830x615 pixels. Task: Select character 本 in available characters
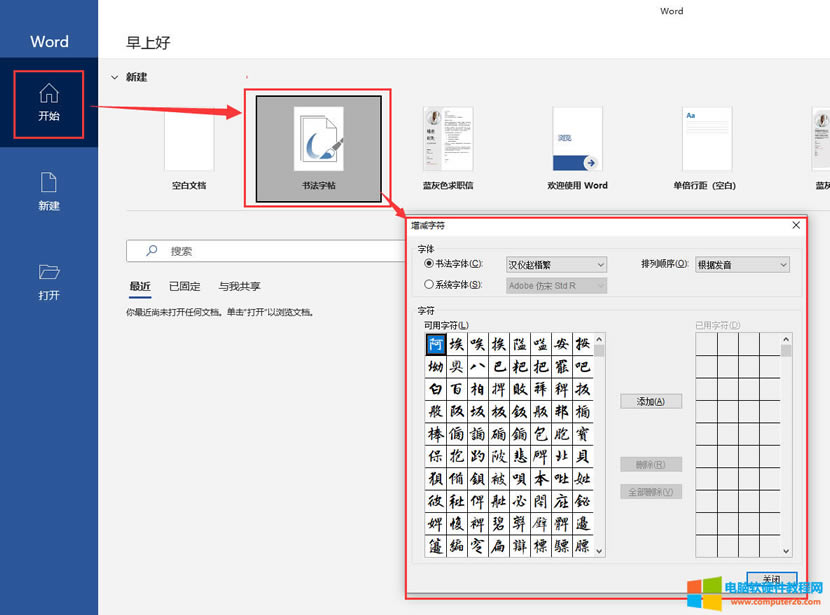coord(540,478)
